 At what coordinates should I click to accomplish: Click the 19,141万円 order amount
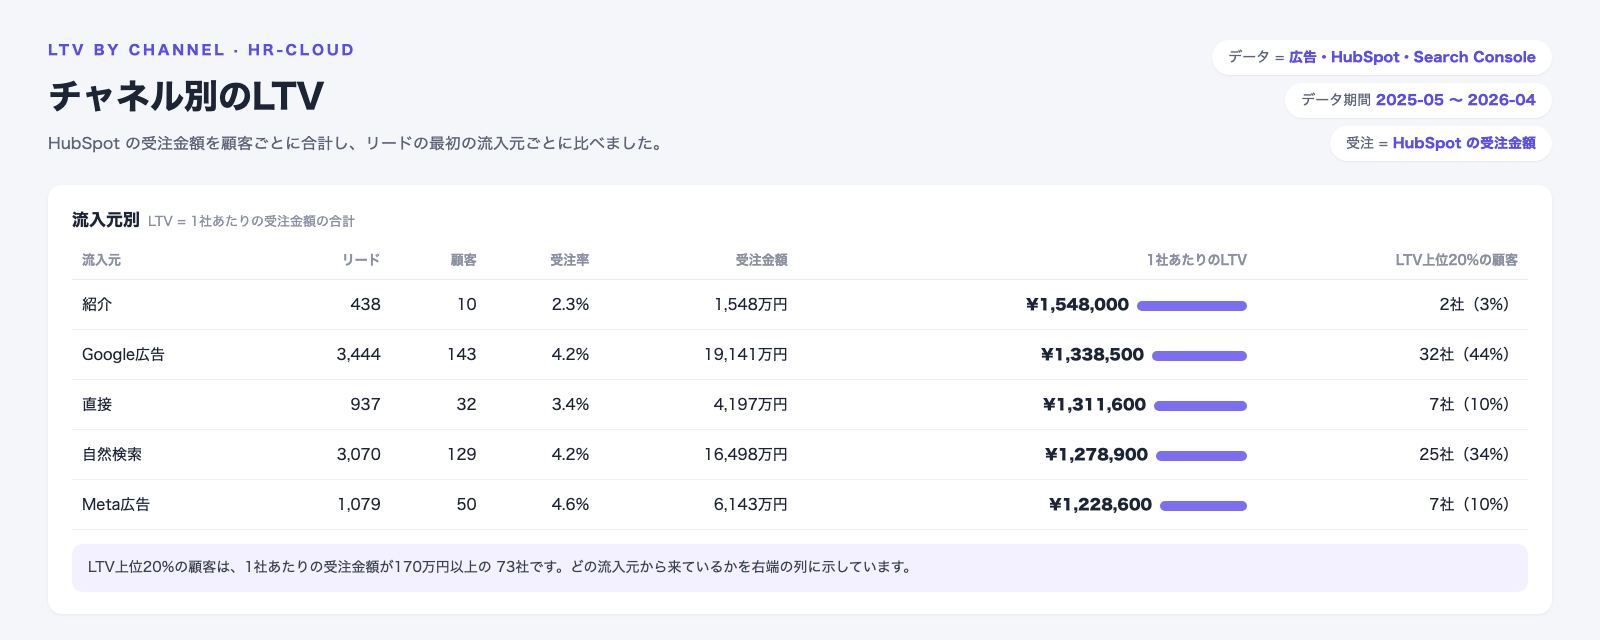(746, 354)
